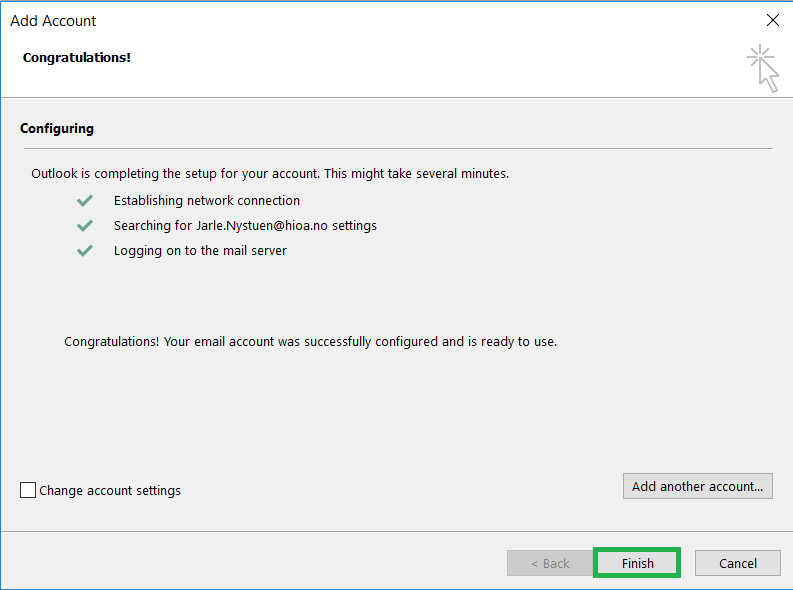Click checkmark beside Establishing network connection

point(84,201)
